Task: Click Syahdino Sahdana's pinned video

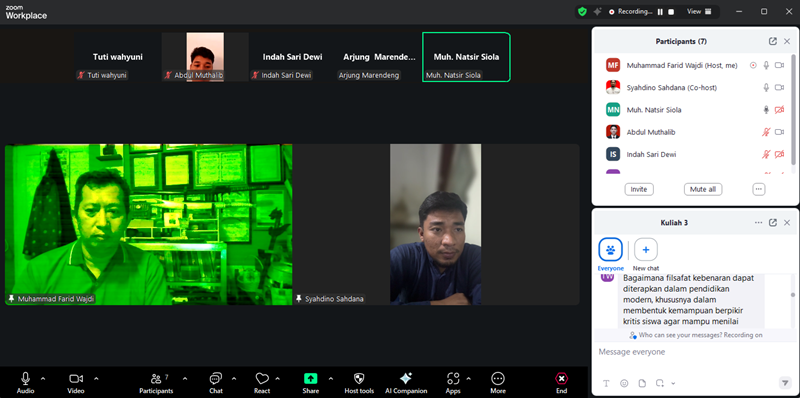Action: point(436,225)
